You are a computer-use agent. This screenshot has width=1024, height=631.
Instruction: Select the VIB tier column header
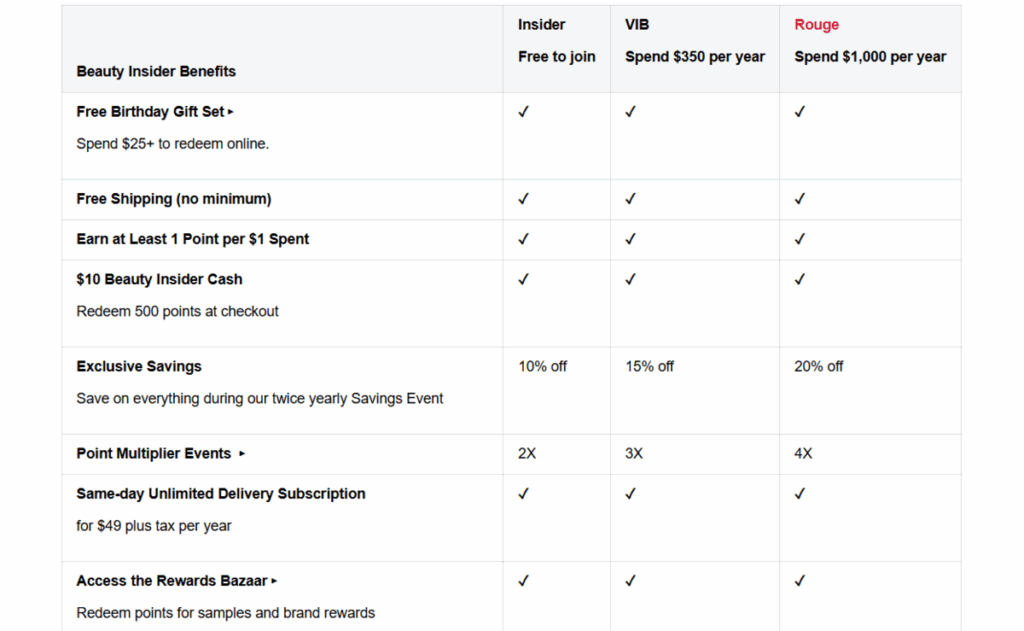(637, 25)
